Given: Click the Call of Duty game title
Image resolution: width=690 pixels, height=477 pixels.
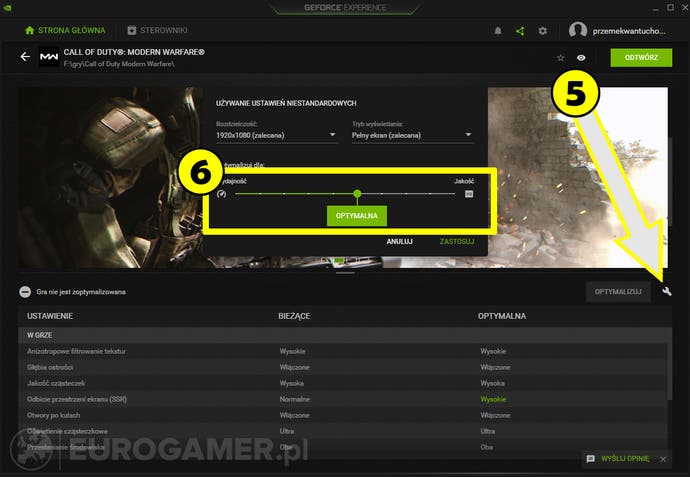Looking at the screenshot, I should 134,52.
